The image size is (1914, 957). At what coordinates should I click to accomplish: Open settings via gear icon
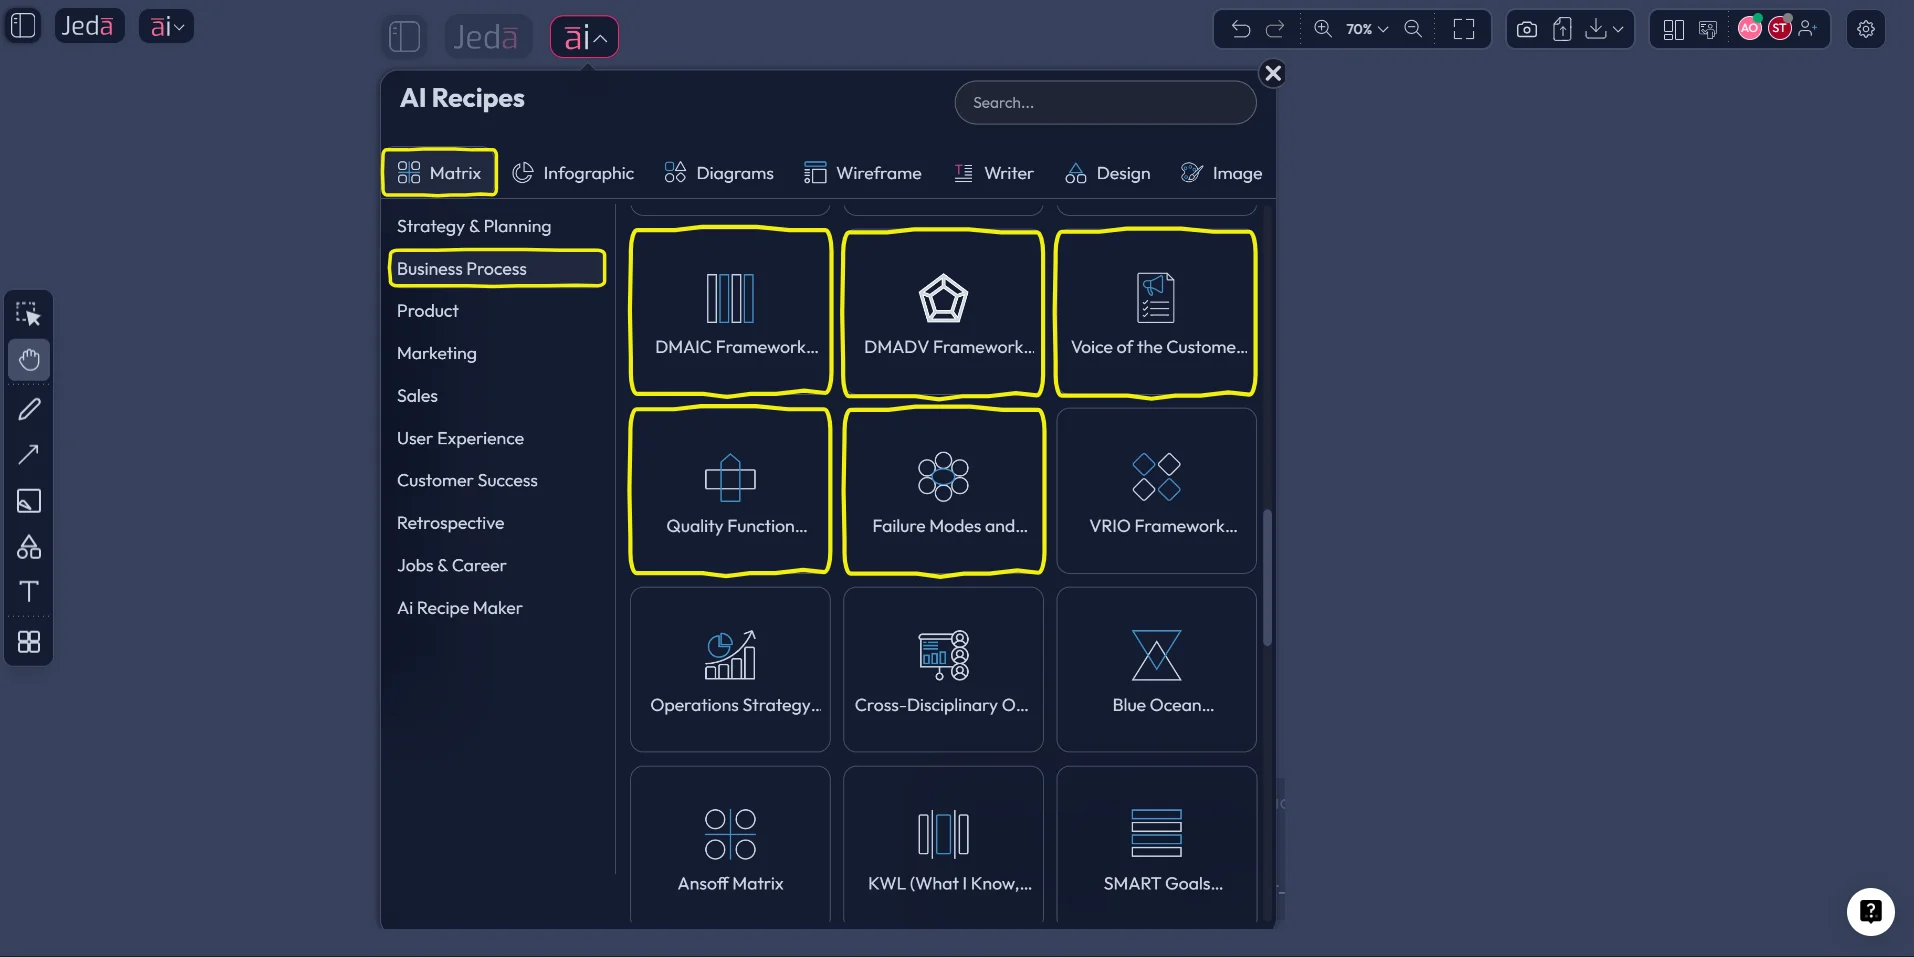point(1866,29)
